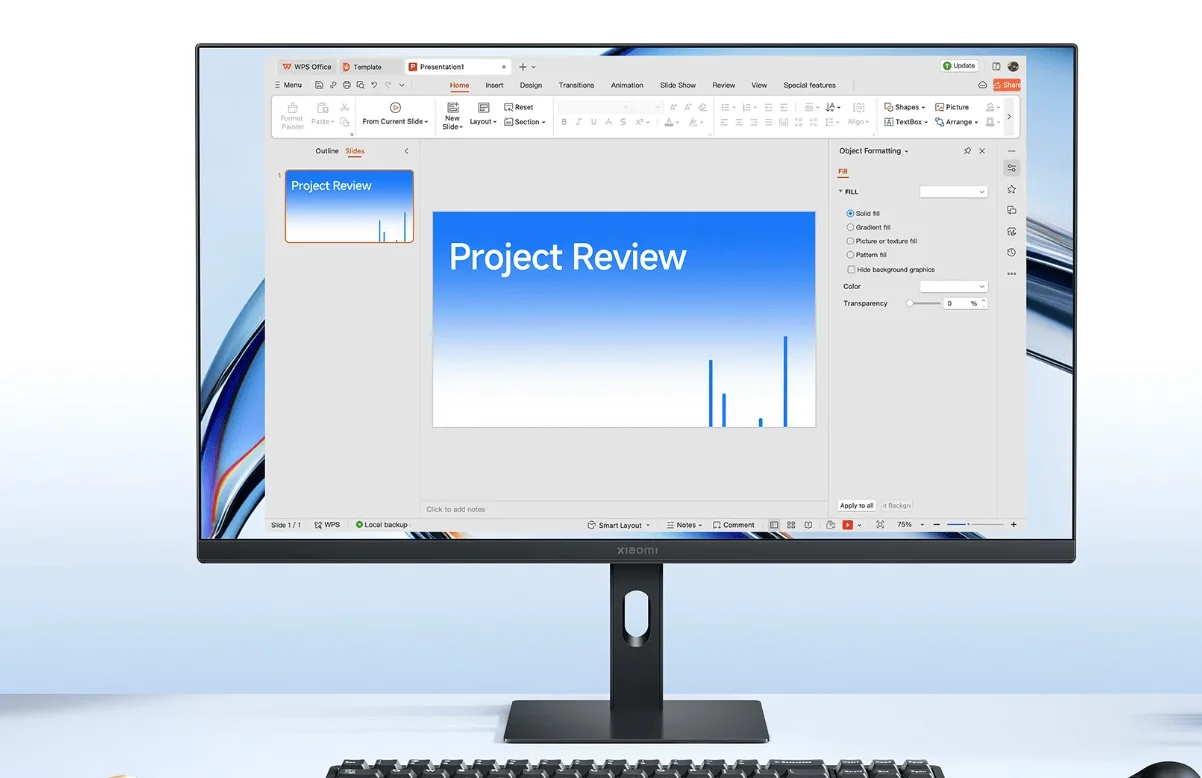The height and width of the screenshot is (778, 1202).
Task: Click the New Slide icon
Action: coord(453,107)
